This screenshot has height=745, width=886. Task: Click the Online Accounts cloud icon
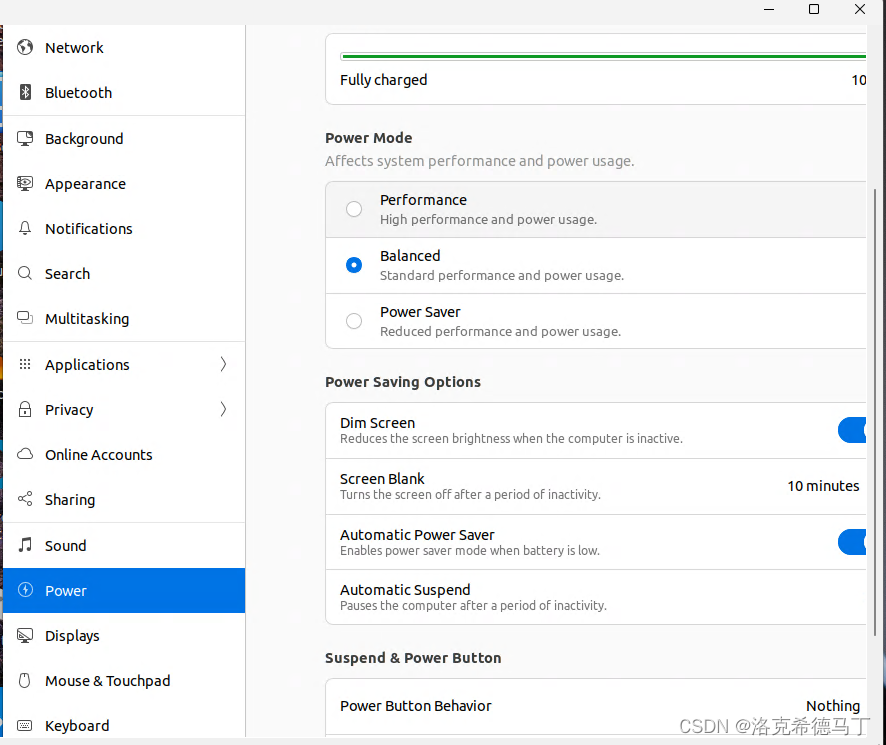pos(25,454)
